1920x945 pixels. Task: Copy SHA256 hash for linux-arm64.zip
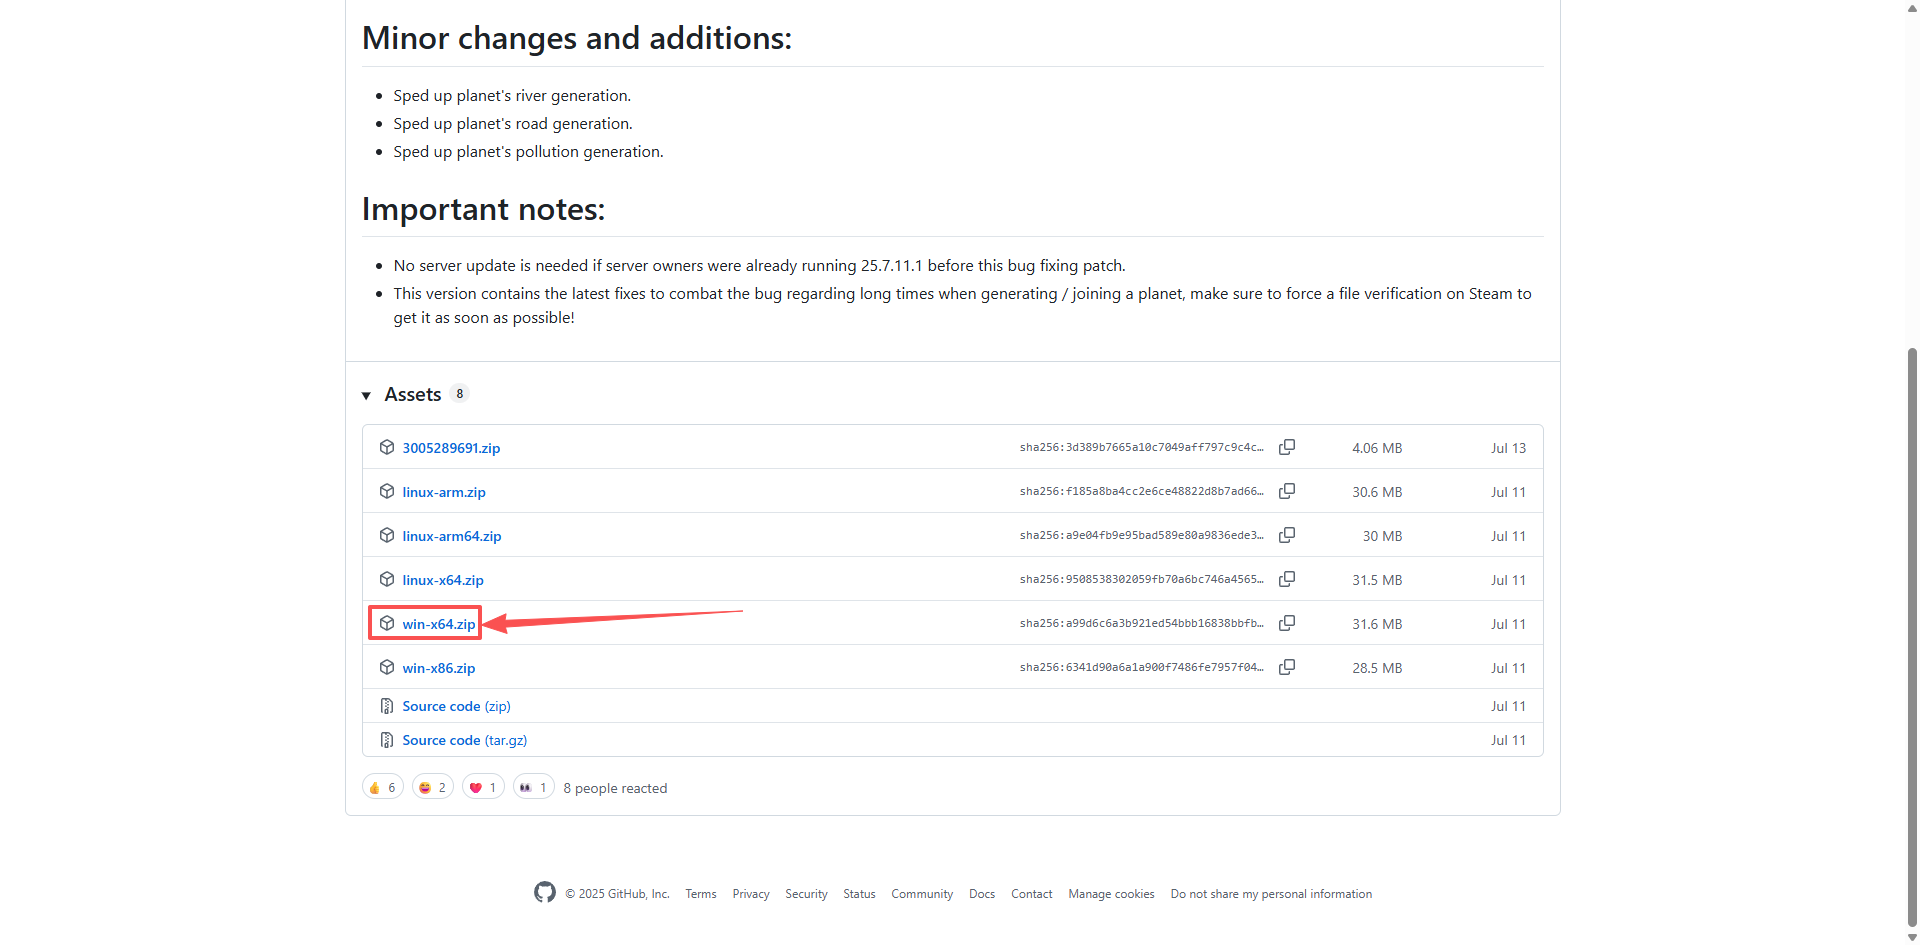[x=1287, y=535]
